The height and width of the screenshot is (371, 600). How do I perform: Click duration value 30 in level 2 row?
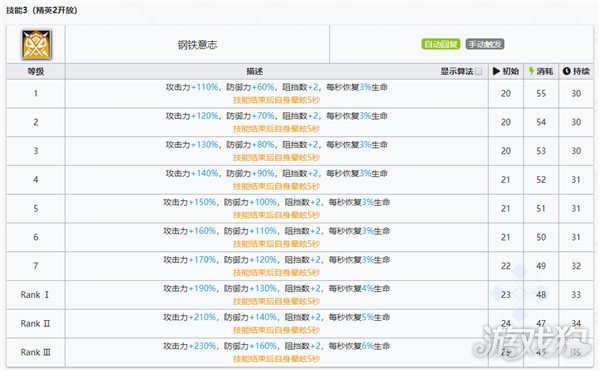pos(576,122)
